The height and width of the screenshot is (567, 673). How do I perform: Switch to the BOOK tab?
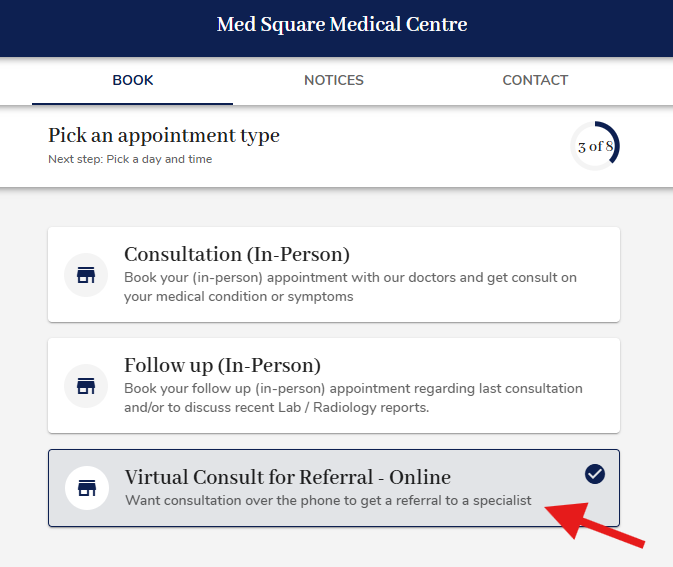tap(133, 80)
